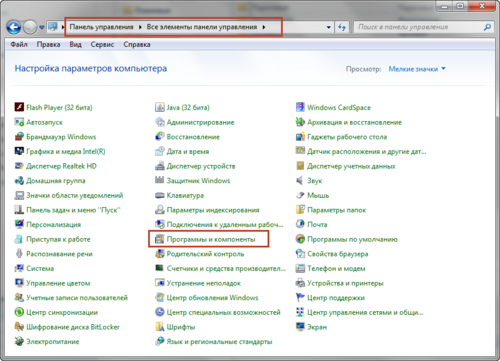Click the Брандмауэр Windows icon
Image resolution: width=500 pixels, height=361 pixels.
pos(19,136)
